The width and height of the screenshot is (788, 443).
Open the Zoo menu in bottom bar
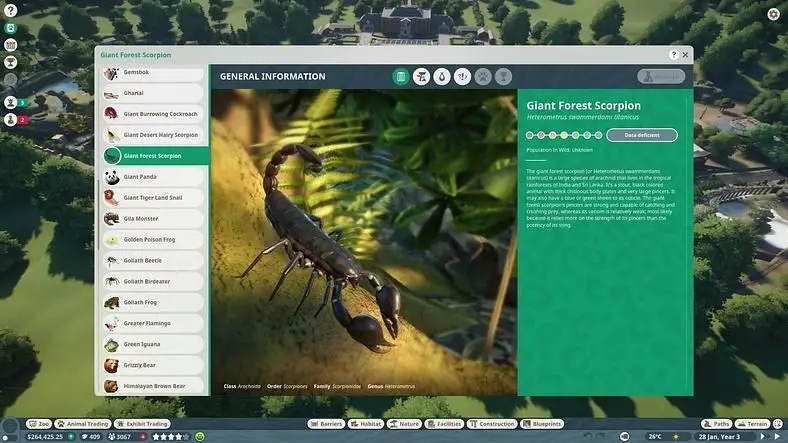pyautogui.click(x=39, y=424)
